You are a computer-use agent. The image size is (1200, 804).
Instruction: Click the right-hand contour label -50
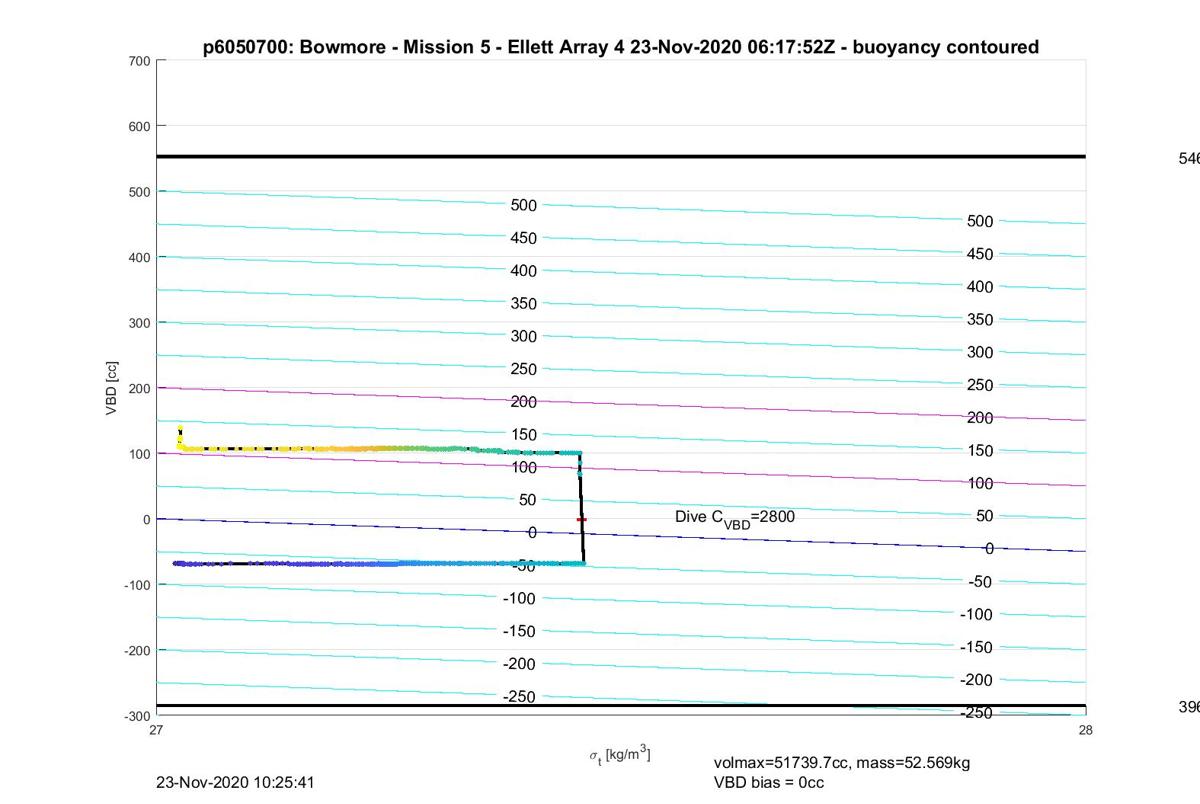click(x=980, y=582)
